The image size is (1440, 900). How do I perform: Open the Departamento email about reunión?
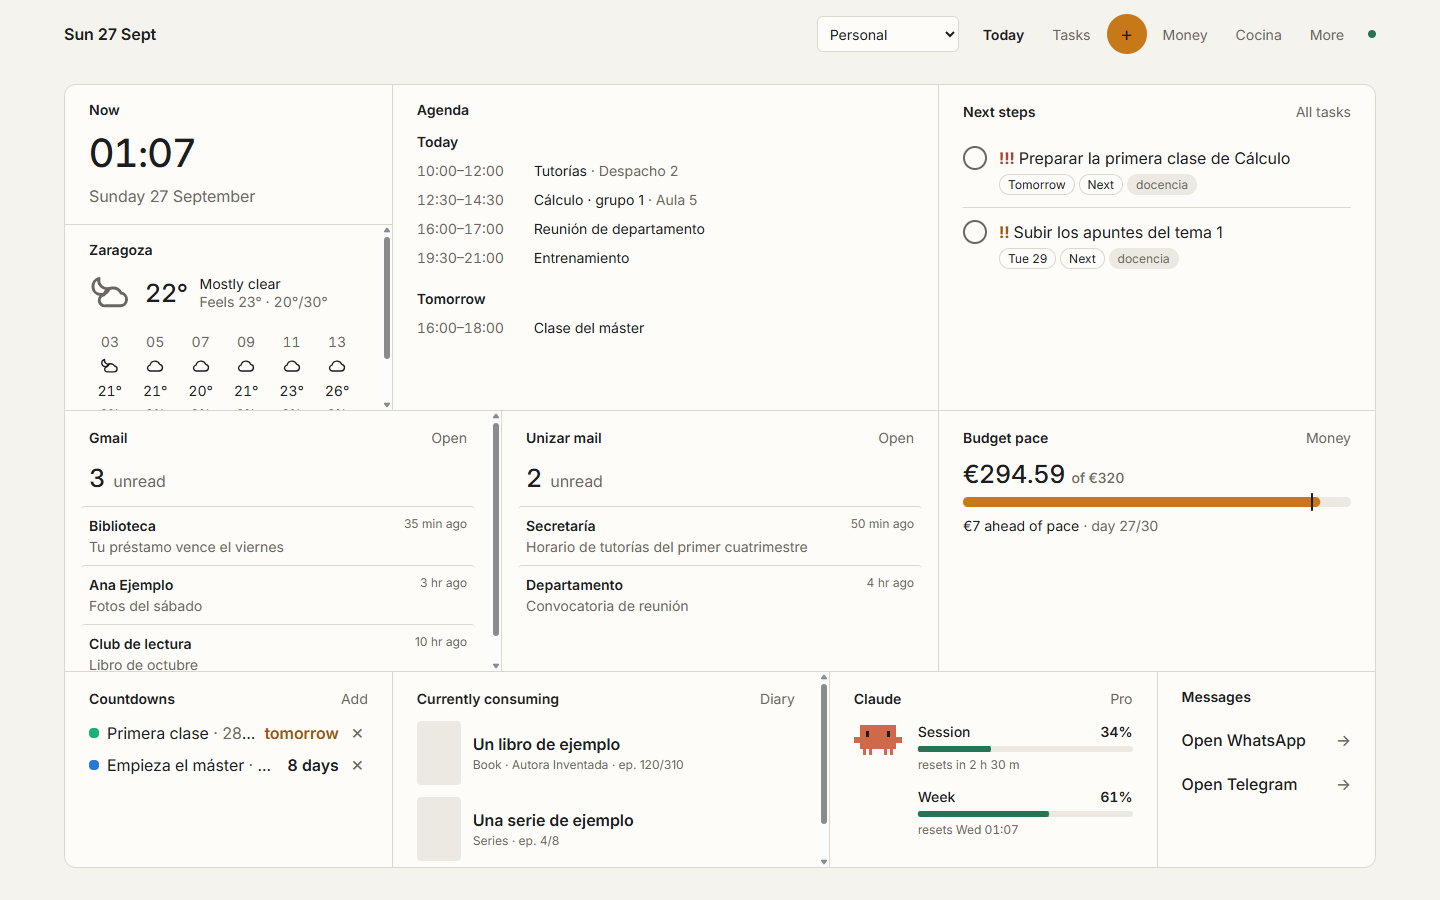pos(720,595)
